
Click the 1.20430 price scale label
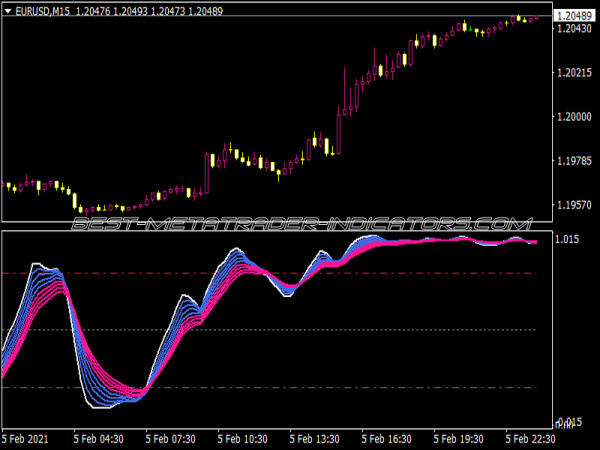coord(574,28)
